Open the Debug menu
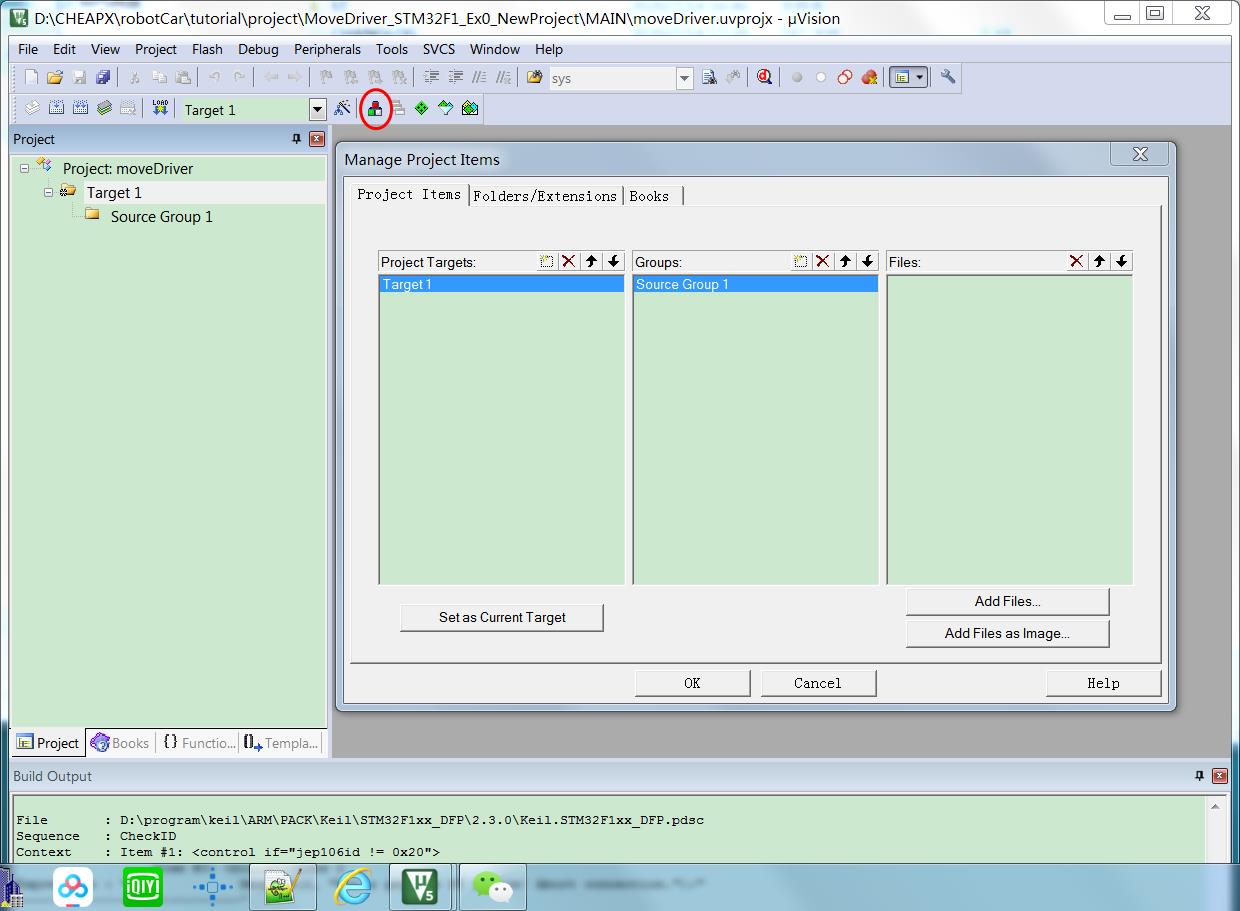Viewport: 1240px width, 911px height. [x=258, y=49]
